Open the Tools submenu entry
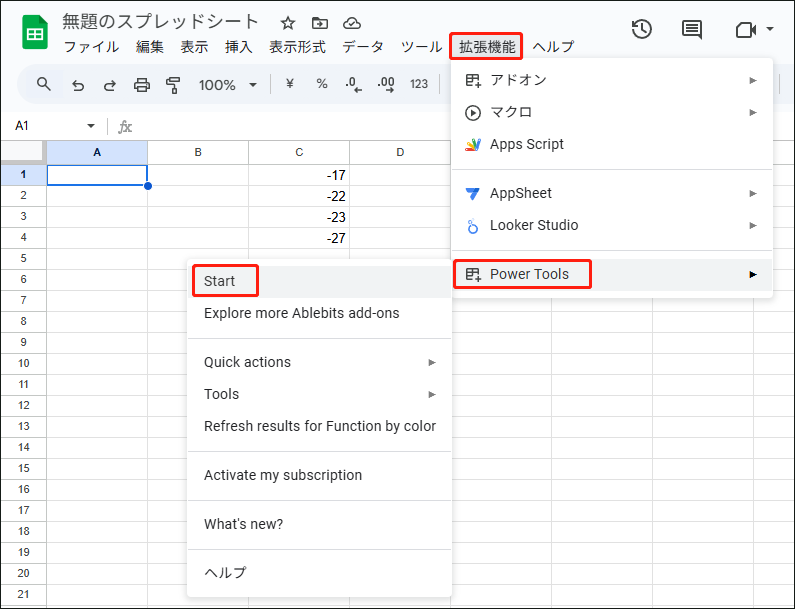 pyautogui.click(x=319, y=394)
